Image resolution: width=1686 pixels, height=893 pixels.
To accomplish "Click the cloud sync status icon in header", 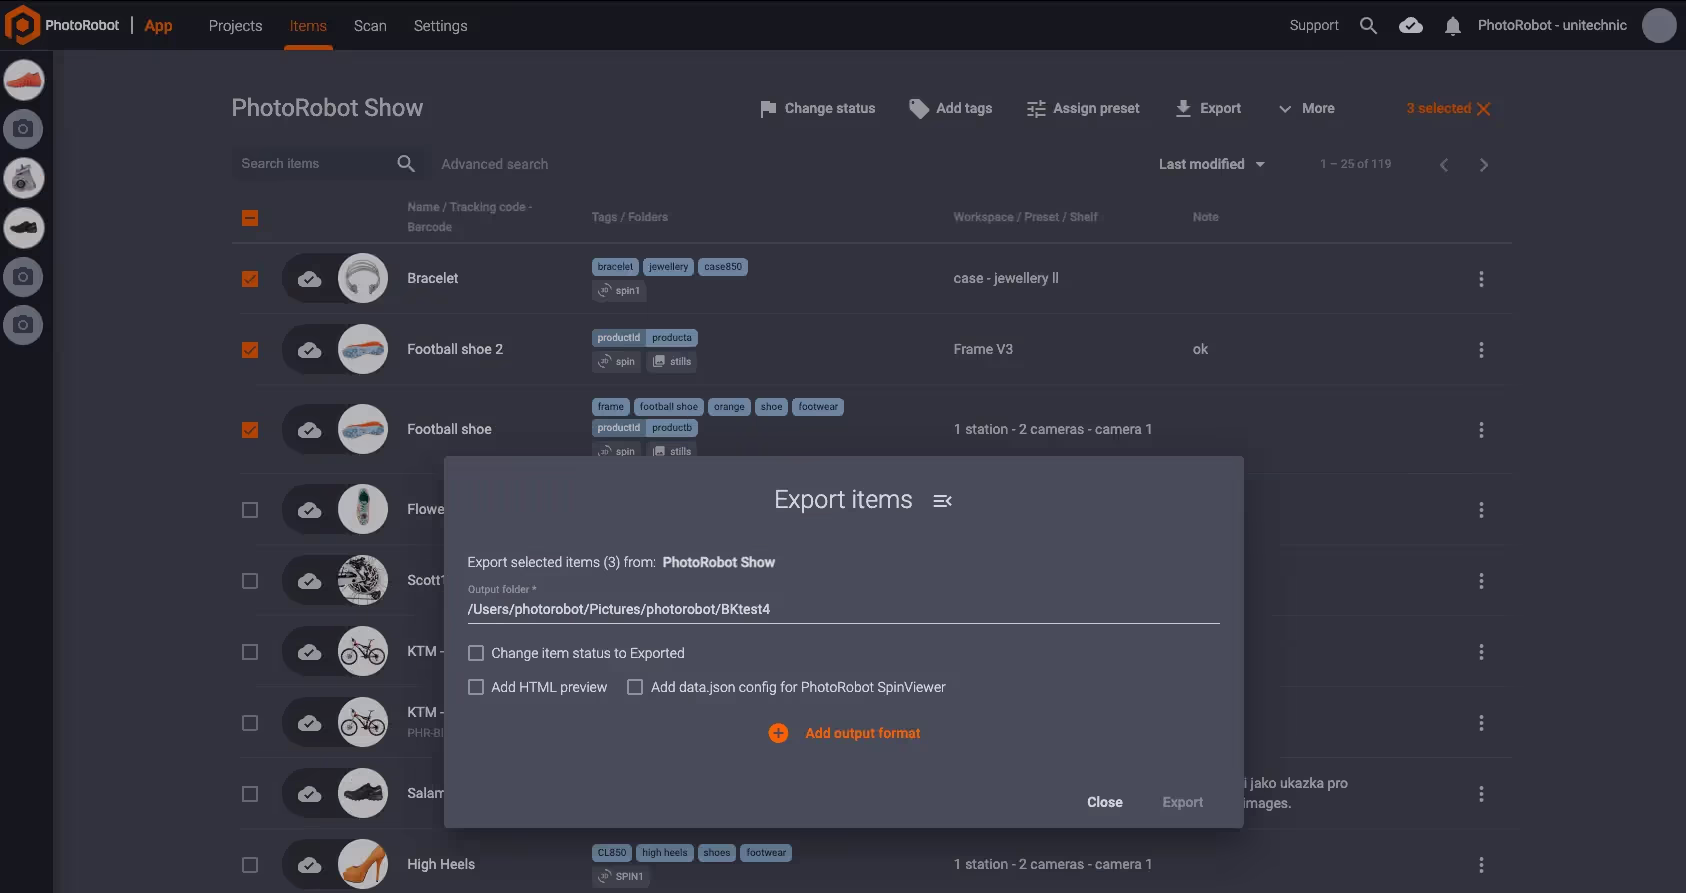I will 1411,26.
